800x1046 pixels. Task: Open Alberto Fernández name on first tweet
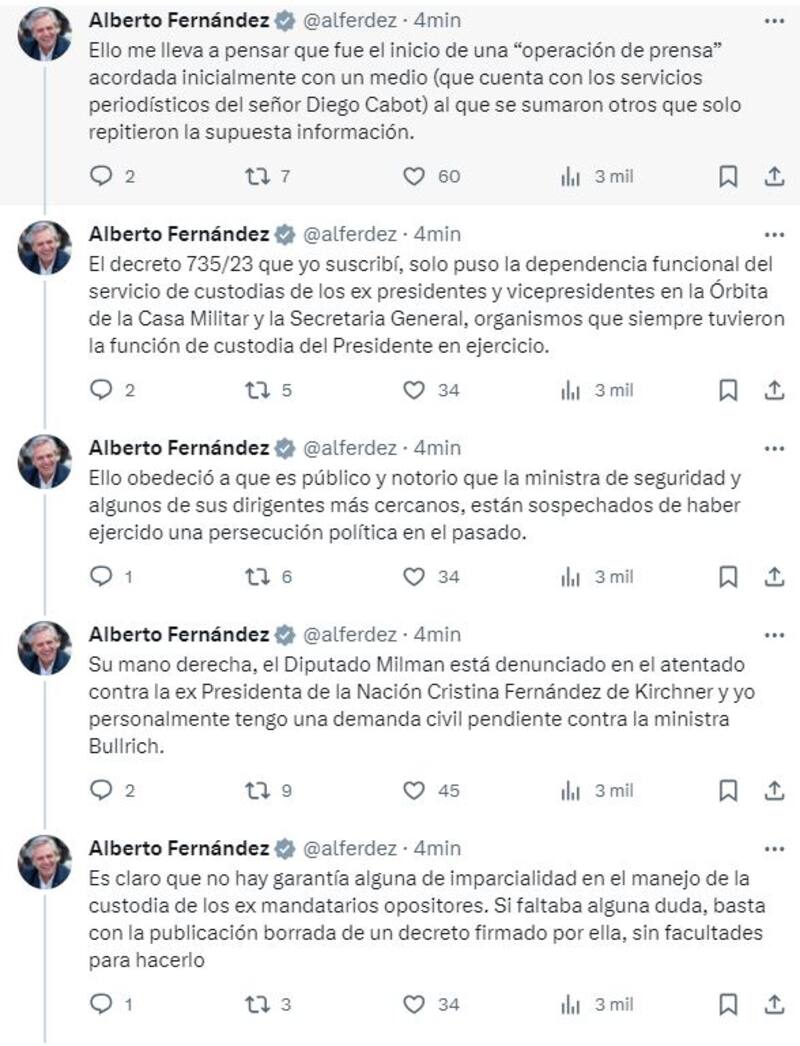pyautogui.click(x=179, y=20)
